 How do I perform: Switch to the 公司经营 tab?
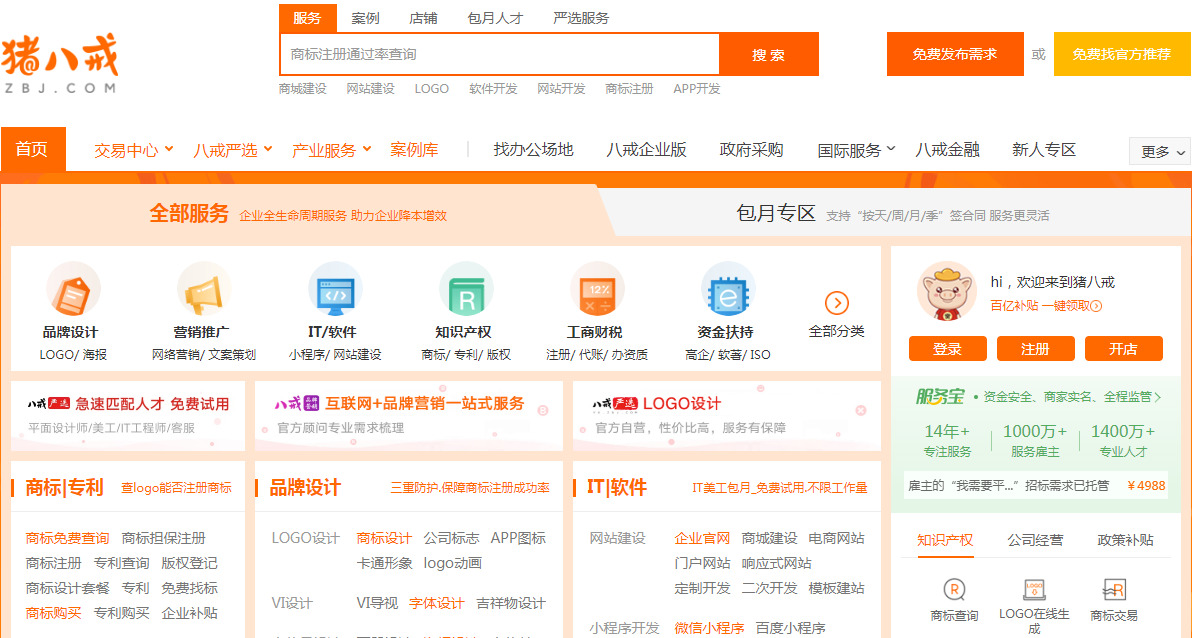1035,541
